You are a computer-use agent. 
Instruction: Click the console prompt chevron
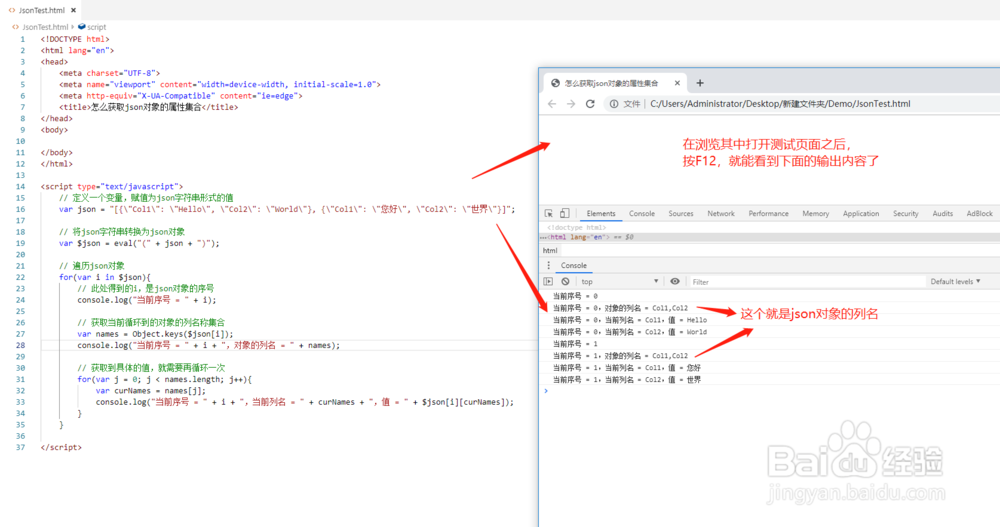[546, 390]
